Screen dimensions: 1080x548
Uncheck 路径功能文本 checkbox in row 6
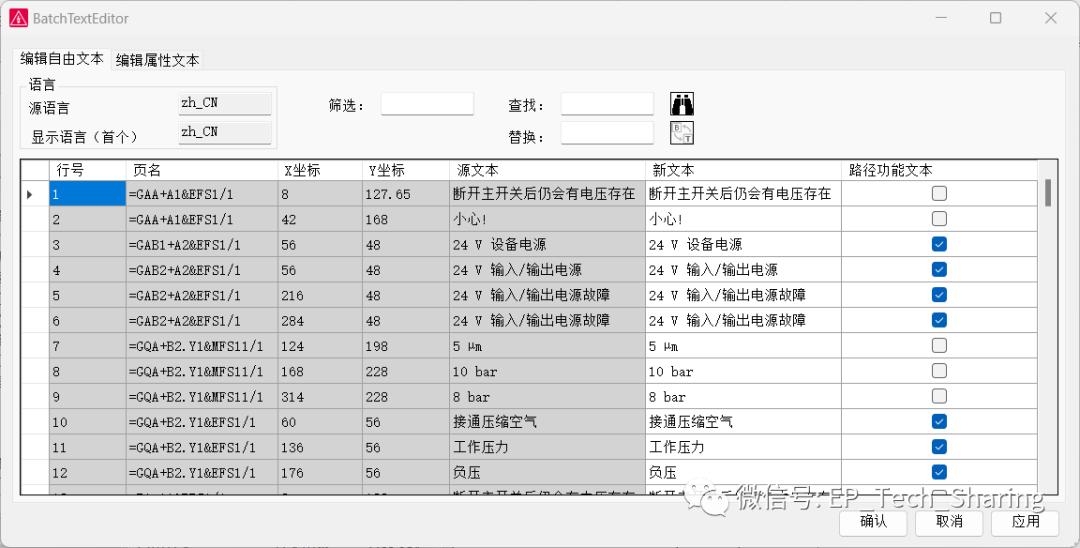(939, 320)
